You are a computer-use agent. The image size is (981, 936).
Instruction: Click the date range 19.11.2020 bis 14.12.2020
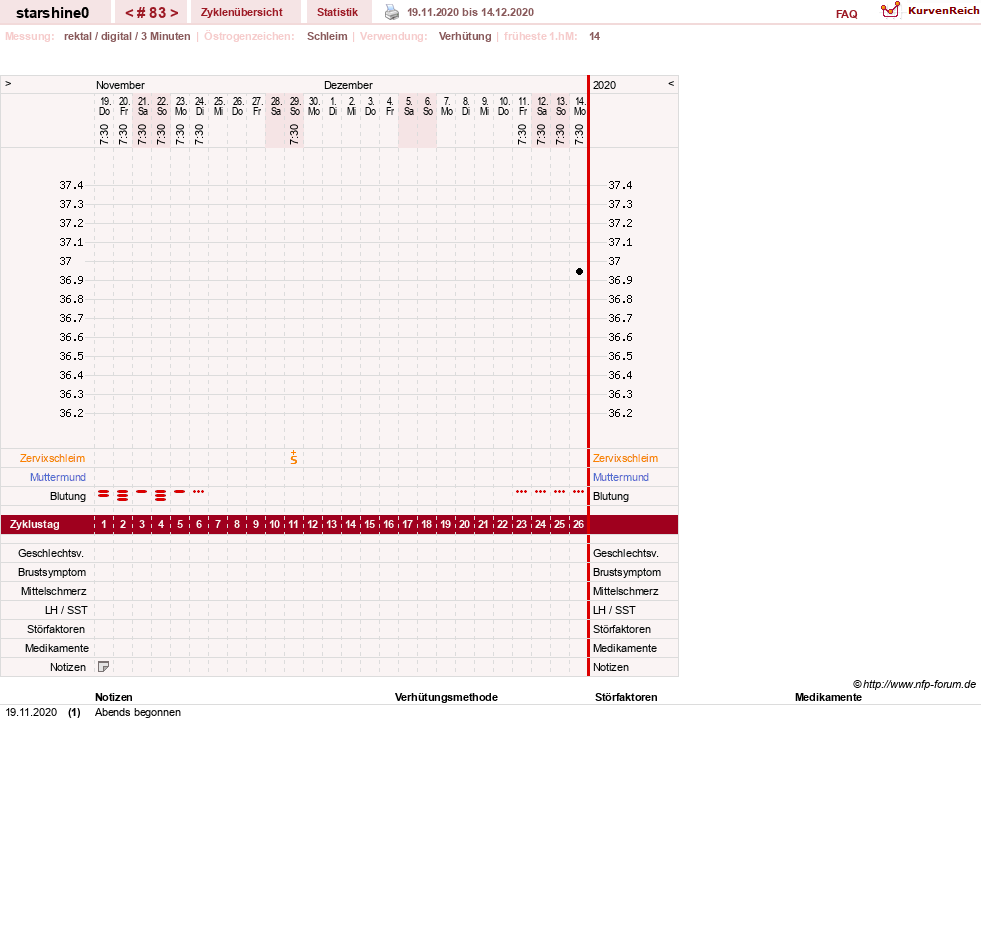(470, 13)
